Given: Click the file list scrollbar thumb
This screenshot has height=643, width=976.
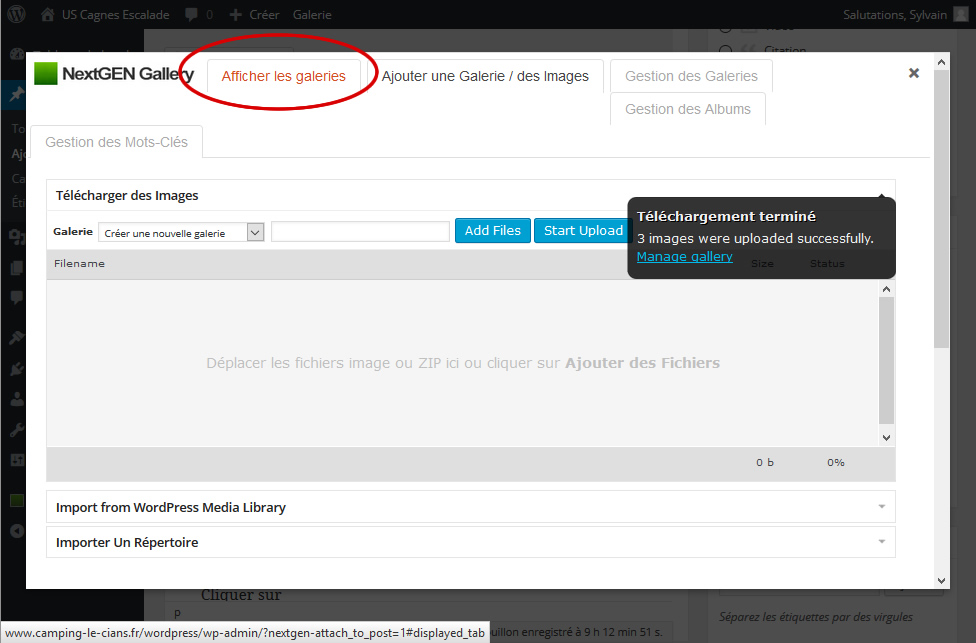Looking at the screenshot, I should click(886, 360).
